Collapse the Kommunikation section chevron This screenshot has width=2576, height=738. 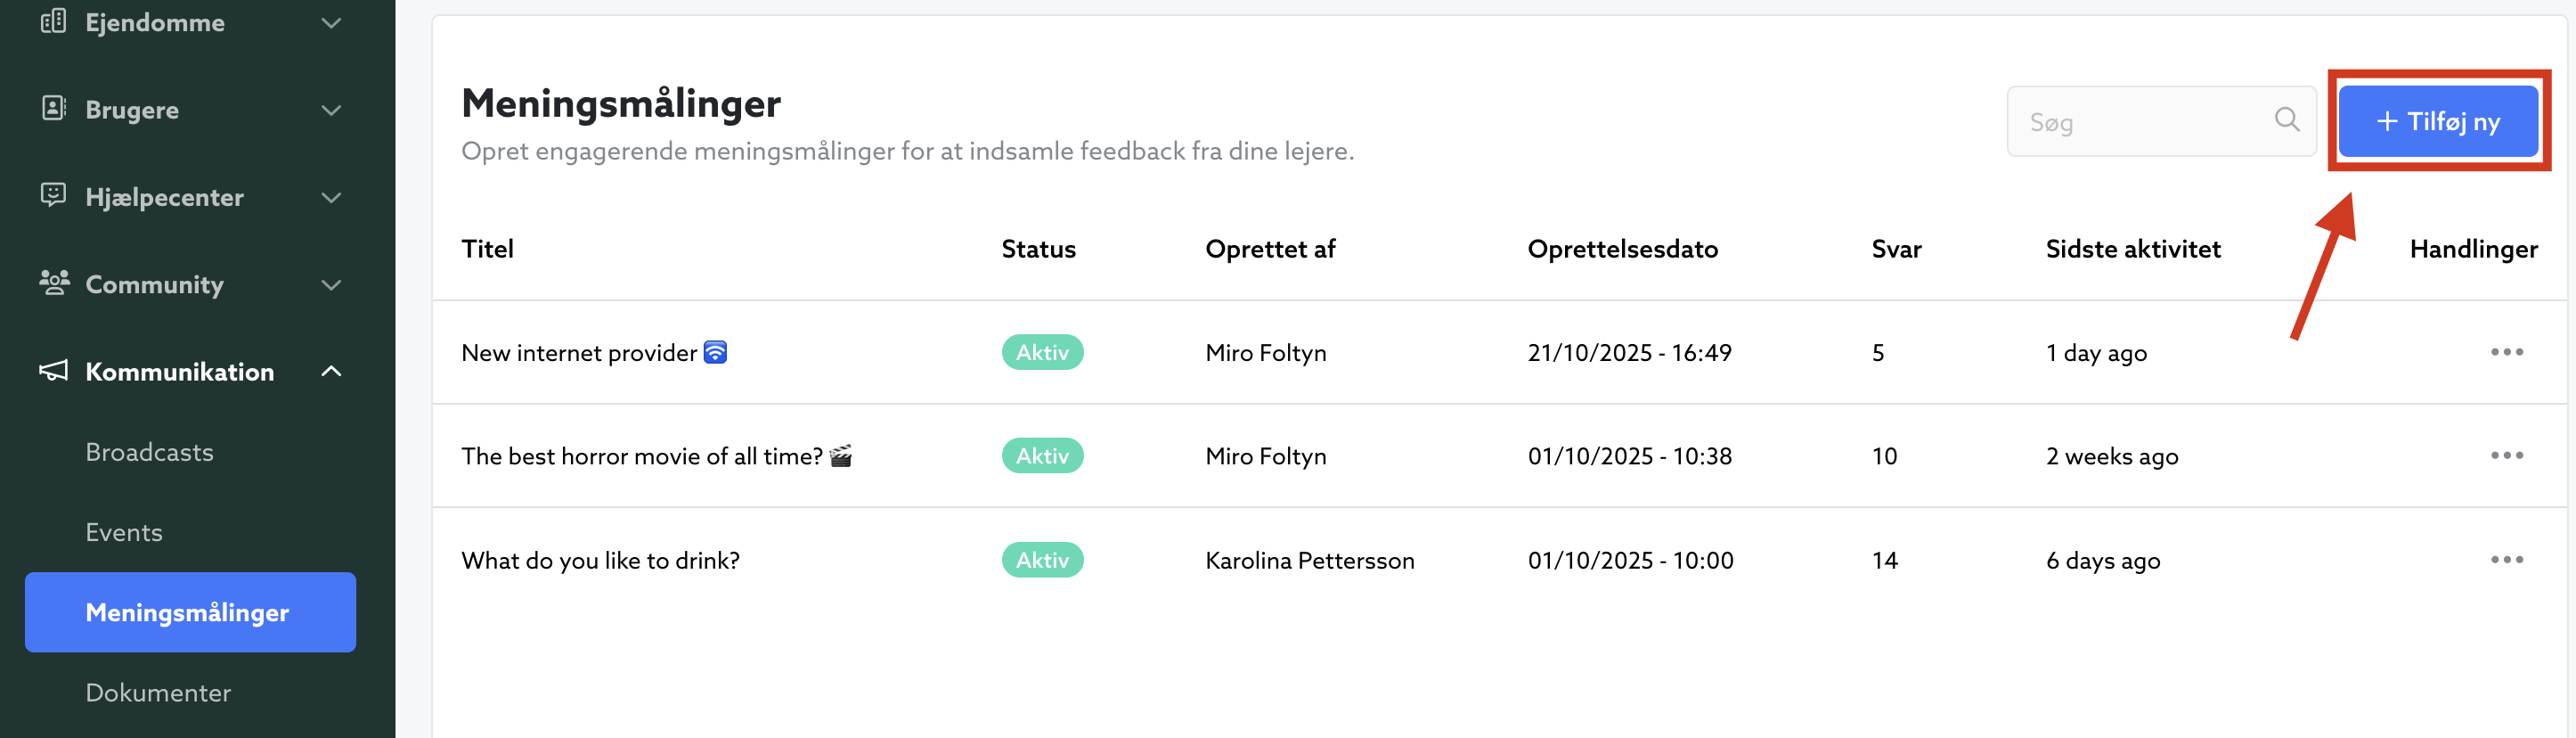pyautogui.click(x=331, y=372)
